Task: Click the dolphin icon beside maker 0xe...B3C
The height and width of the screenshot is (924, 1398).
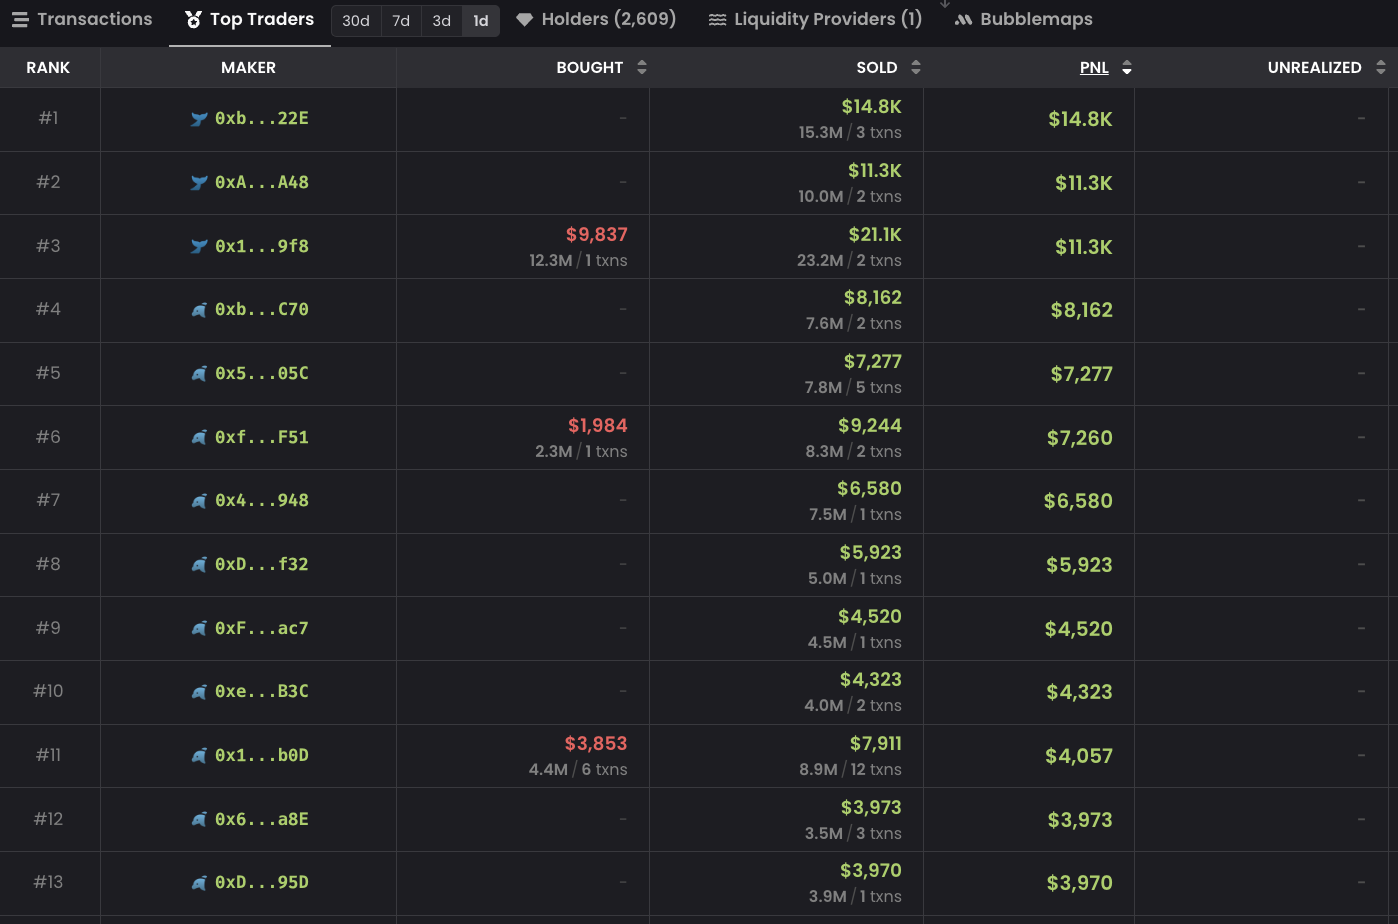Action: click(199, 692)
